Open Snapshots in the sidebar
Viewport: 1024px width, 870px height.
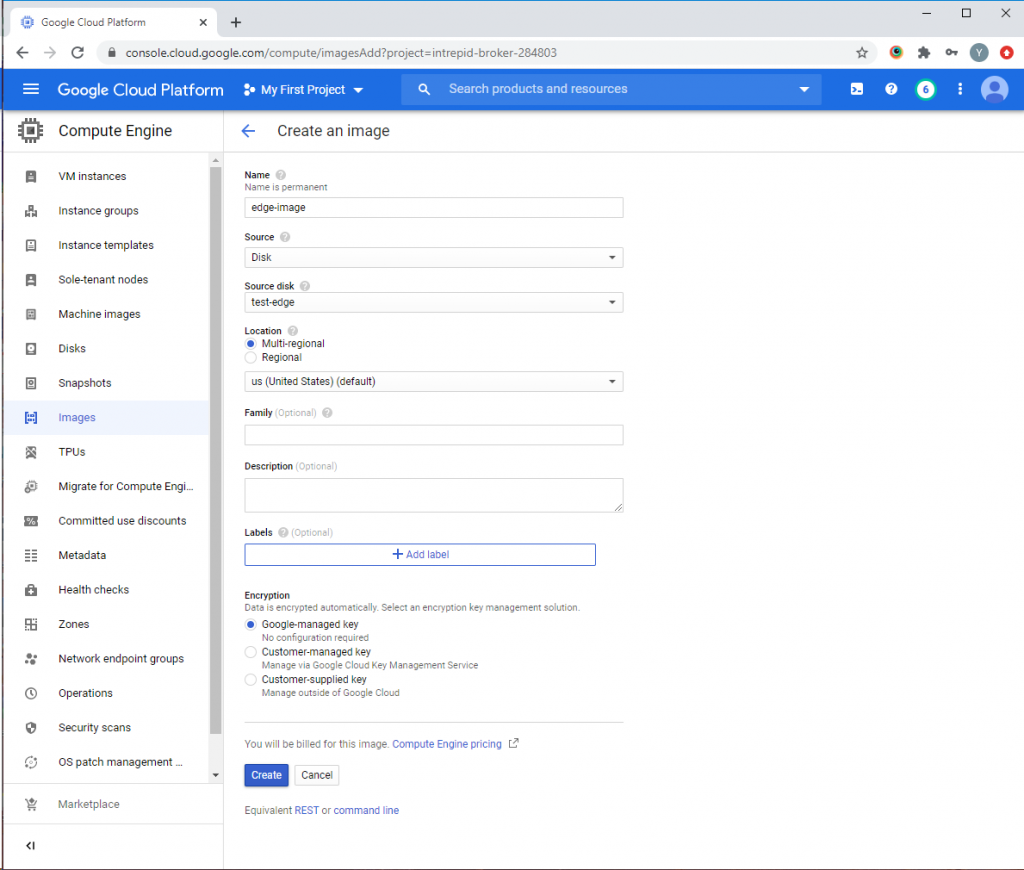pyautogui.click(x=85, y=383)
